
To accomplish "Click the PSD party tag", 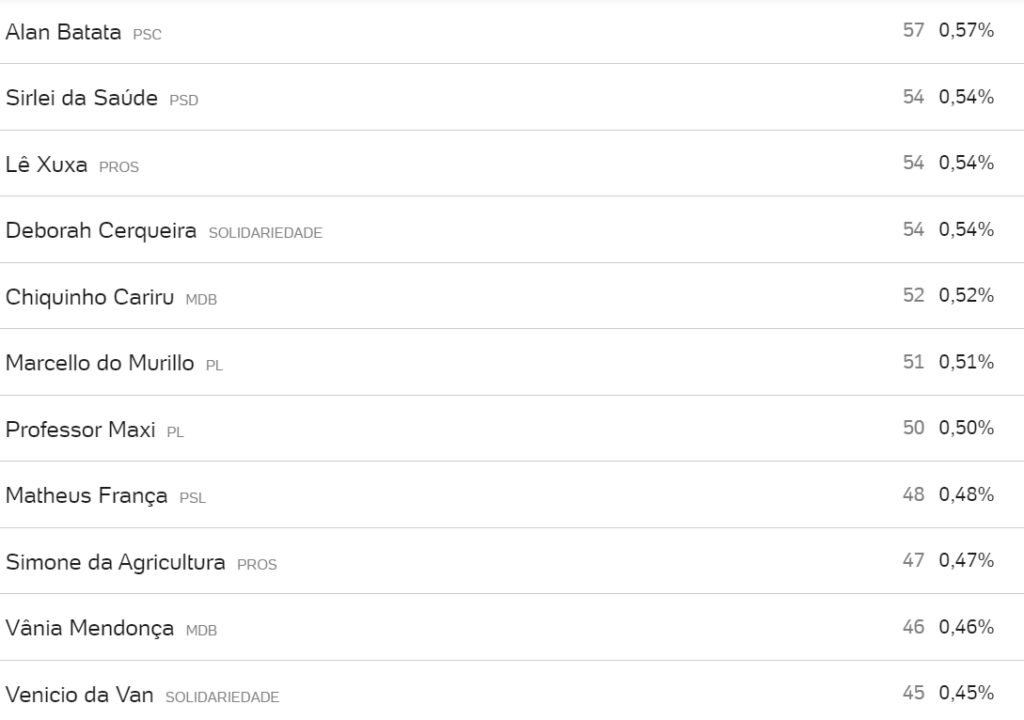I will coord(184,100).
